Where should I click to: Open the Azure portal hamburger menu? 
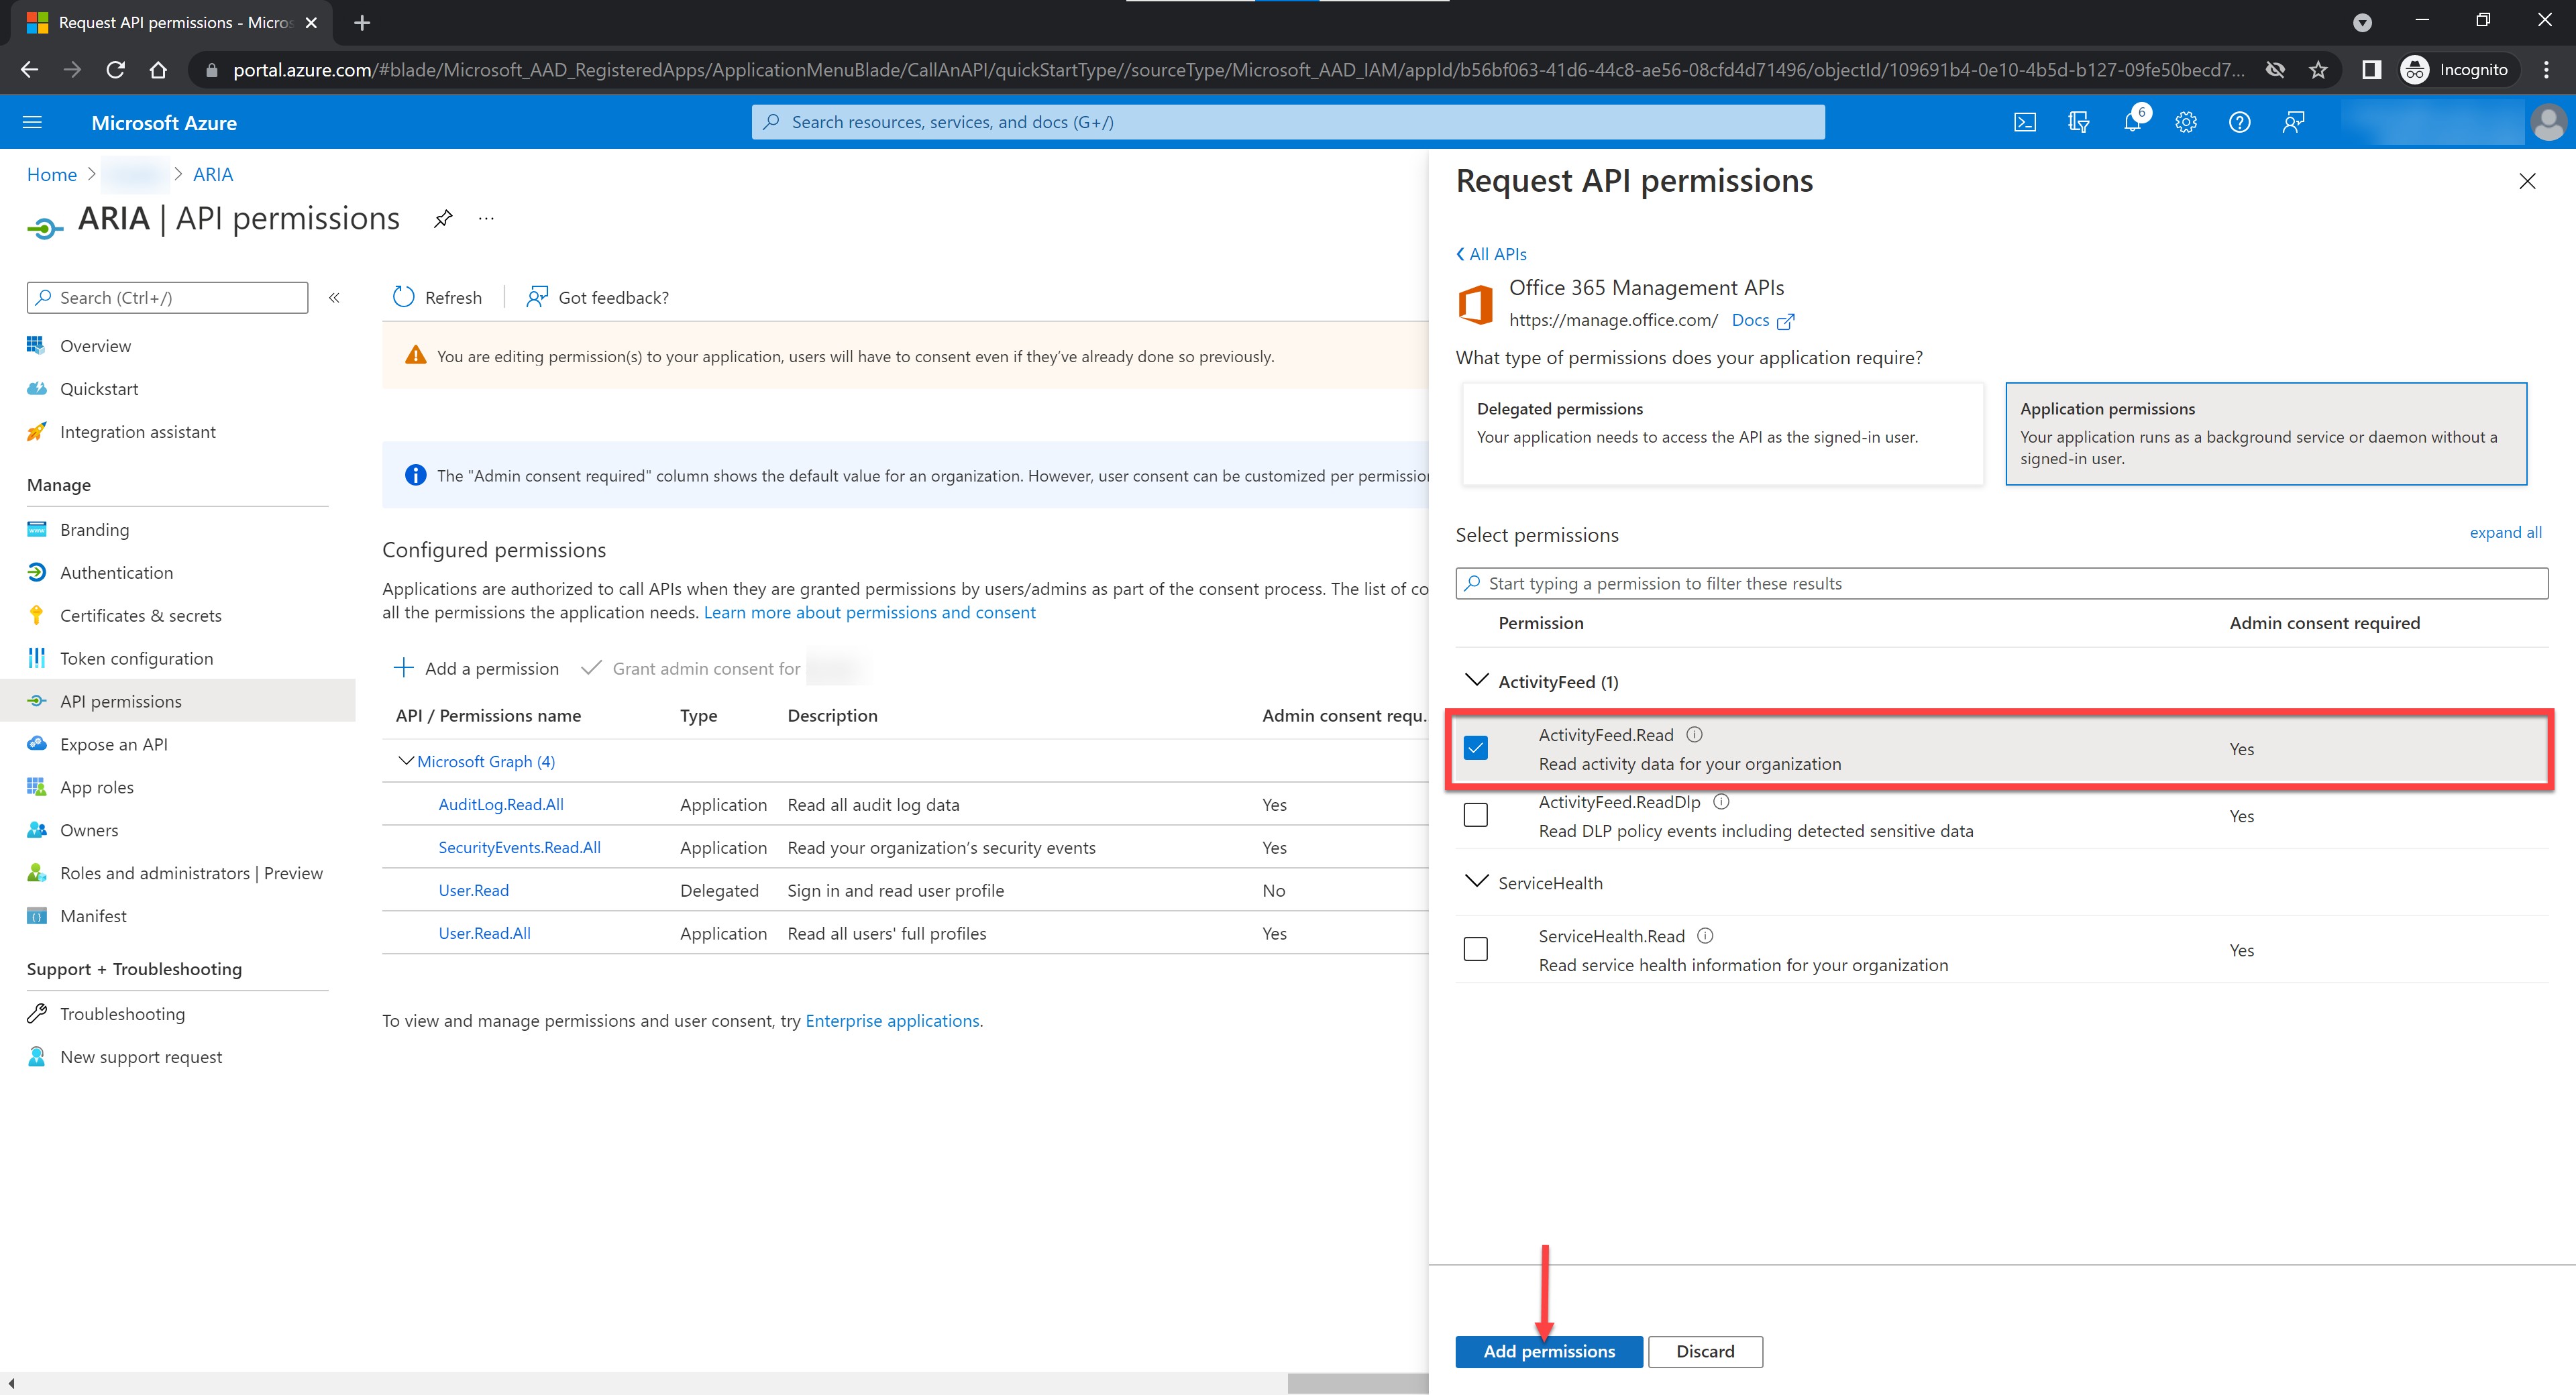click(32, 122)
